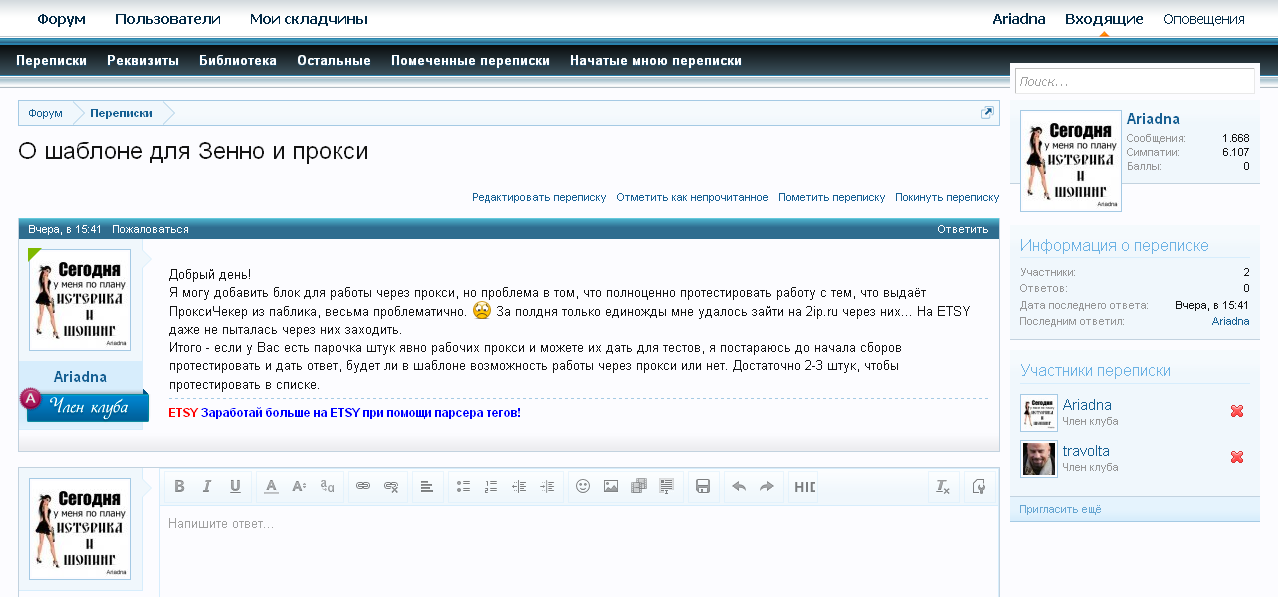The width and height of the screenshot is (1278, 597).
Task: Open Мои складчины top menu
Action: (x=309, y=19)
